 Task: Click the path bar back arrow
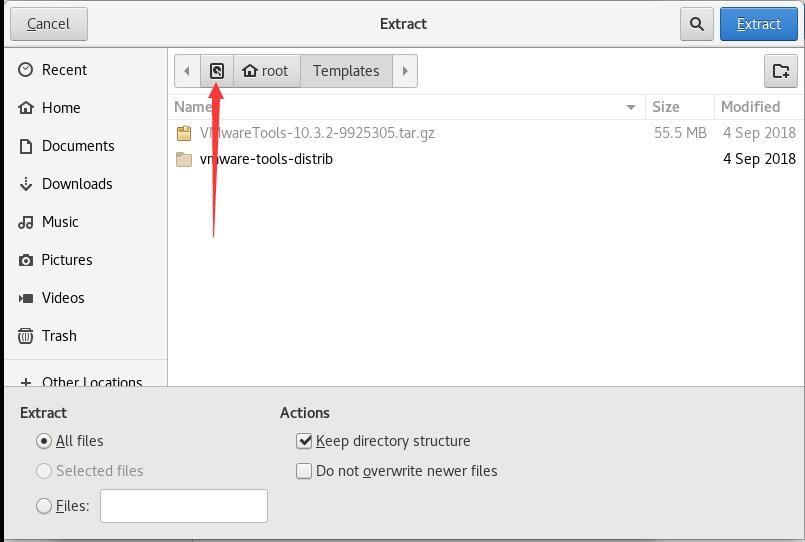pyautogui.click(x=187, y=71)
